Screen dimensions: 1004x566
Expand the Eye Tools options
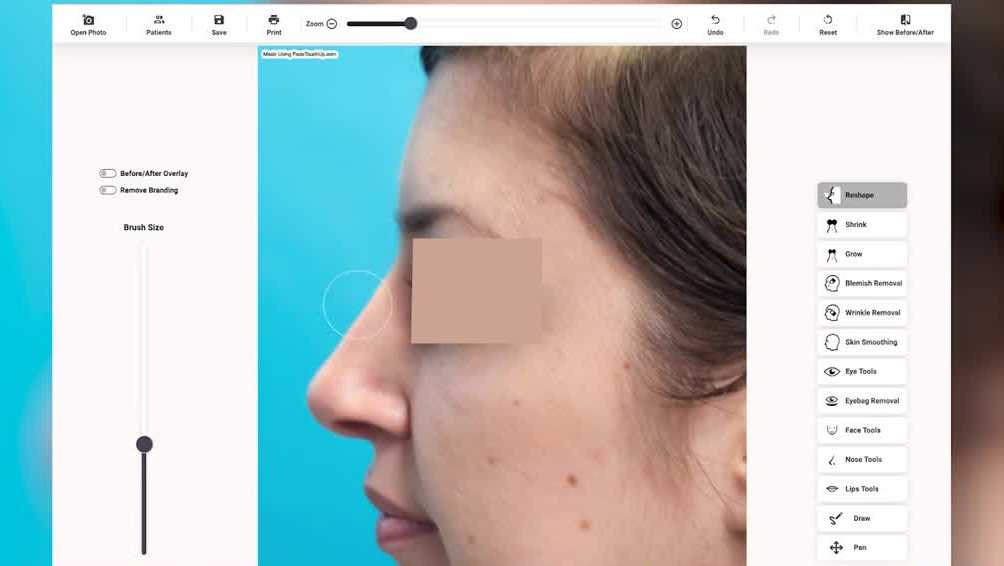[862, 372]
